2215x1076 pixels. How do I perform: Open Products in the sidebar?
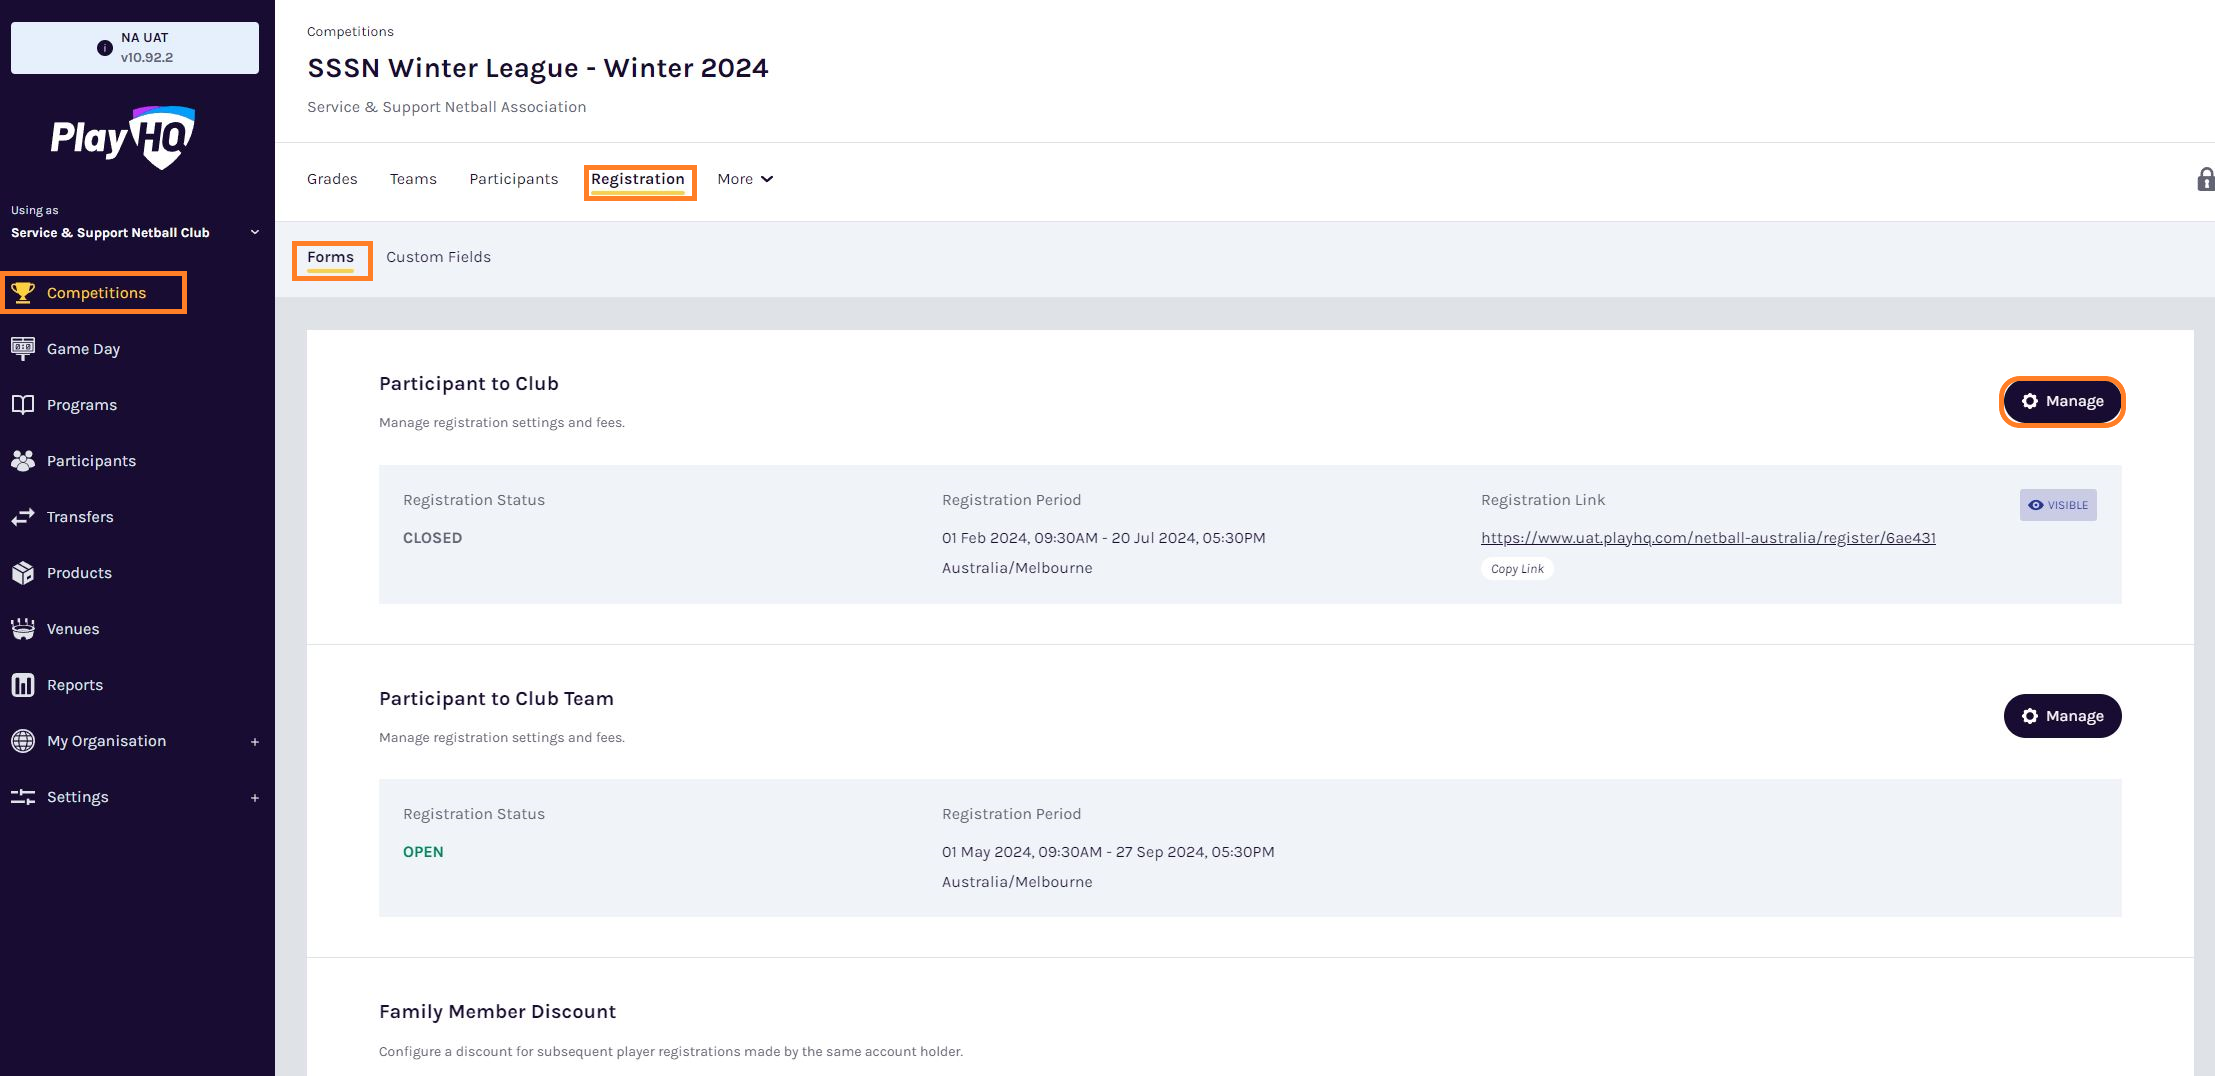(x=79, y=573)
